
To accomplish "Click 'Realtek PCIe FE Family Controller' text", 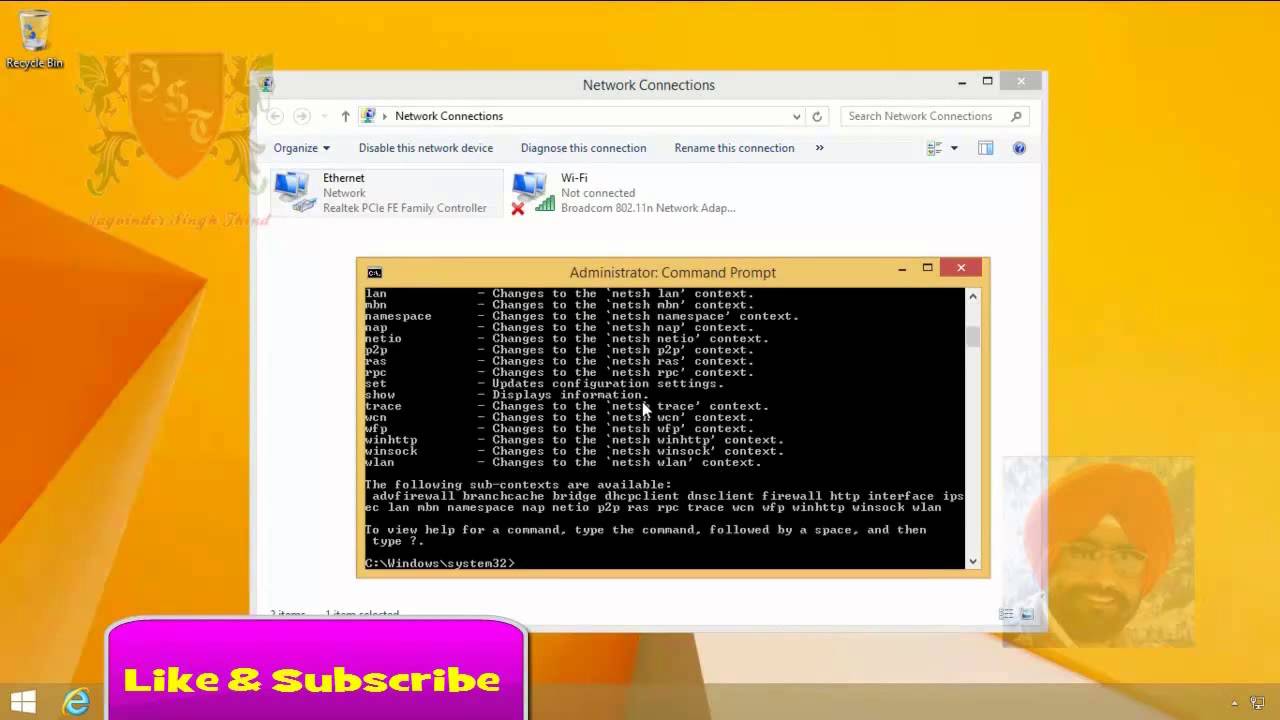I will (x=405, y=208).
